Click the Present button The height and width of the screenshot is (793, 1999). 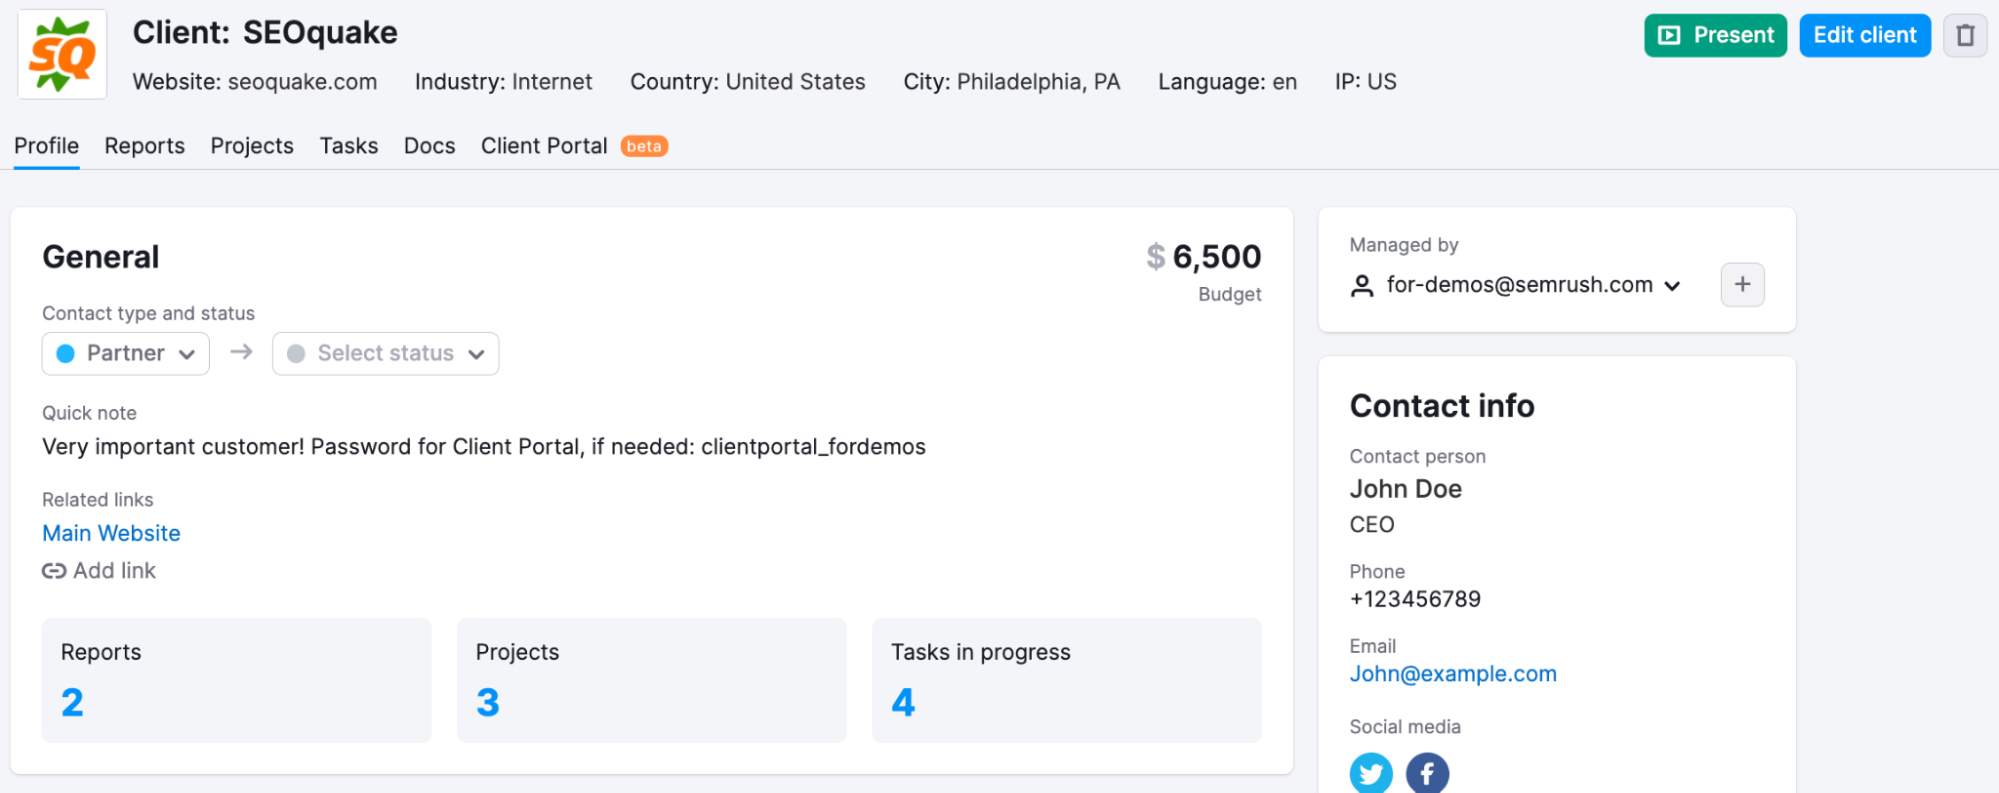coord(1715,36)
